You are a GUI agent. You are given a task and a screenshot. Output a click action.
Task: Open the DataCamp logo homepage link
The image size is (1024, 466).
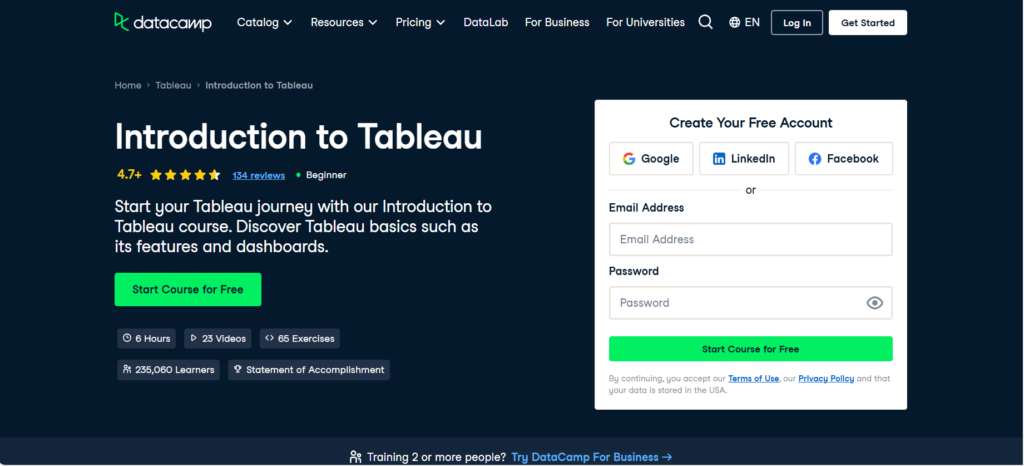pos(163,22)
